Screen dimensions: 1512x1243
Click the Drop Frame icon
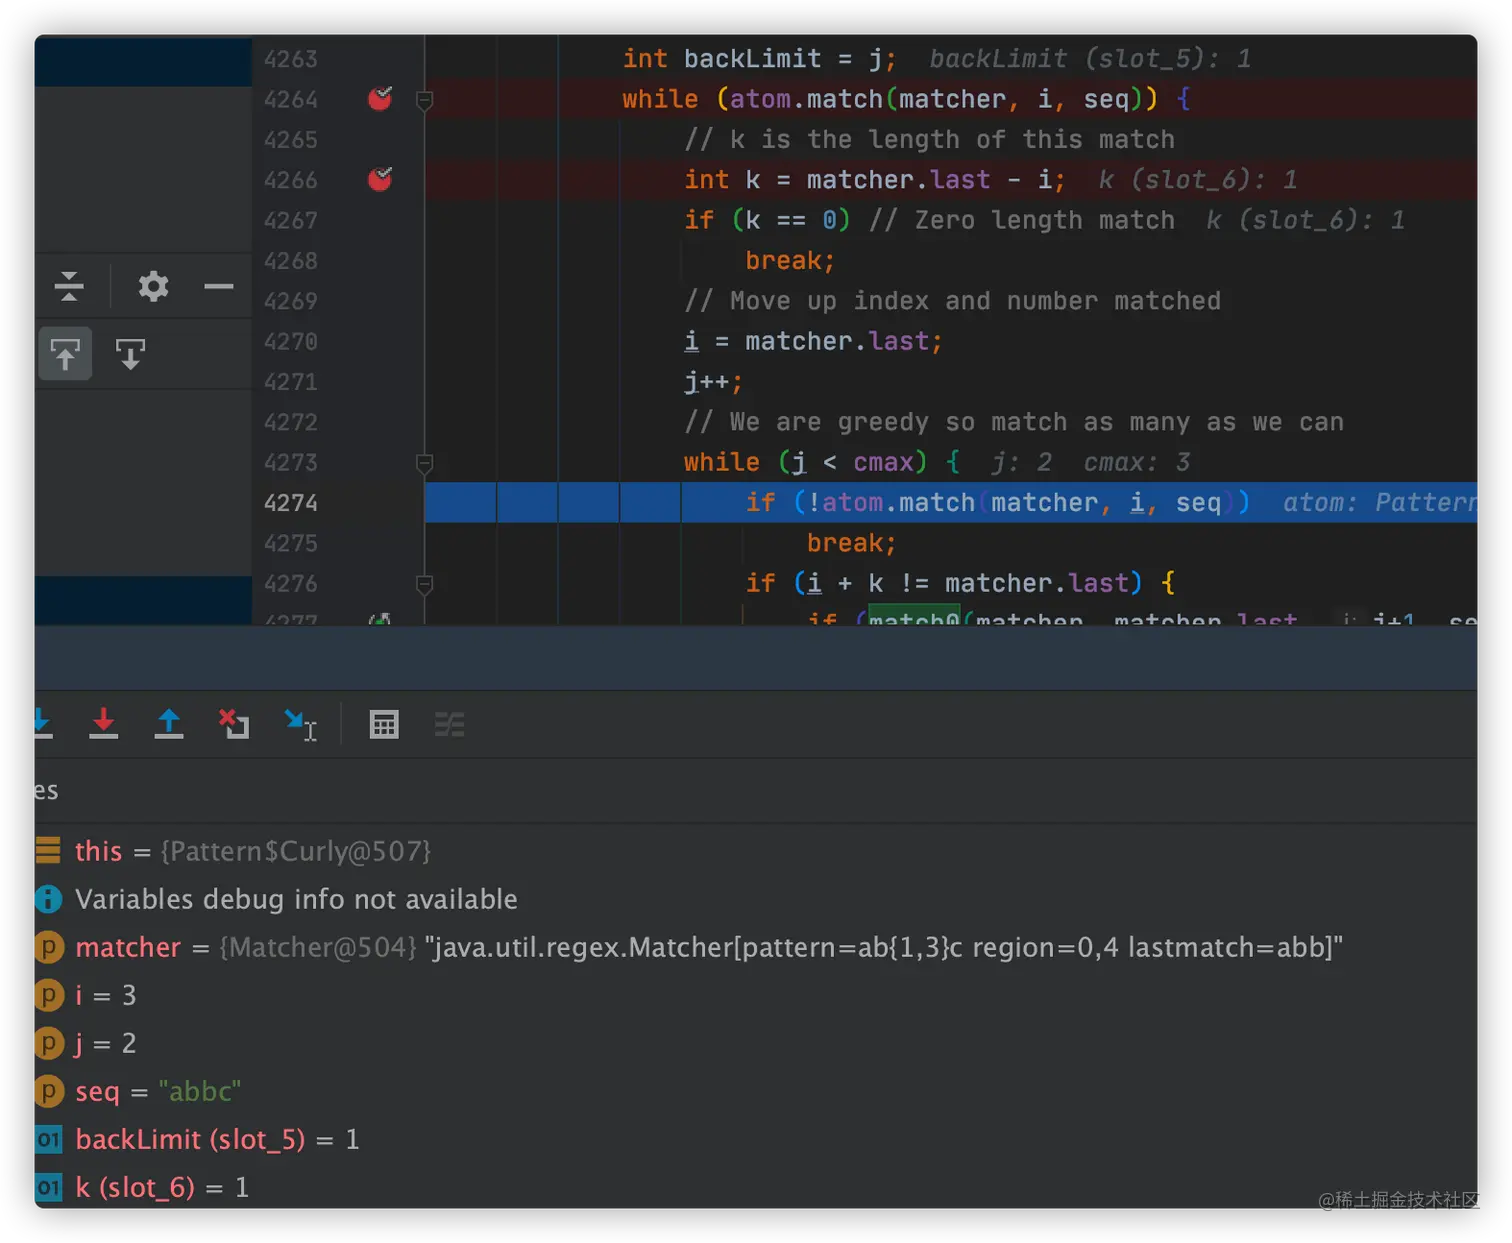[x=234, y=723]
